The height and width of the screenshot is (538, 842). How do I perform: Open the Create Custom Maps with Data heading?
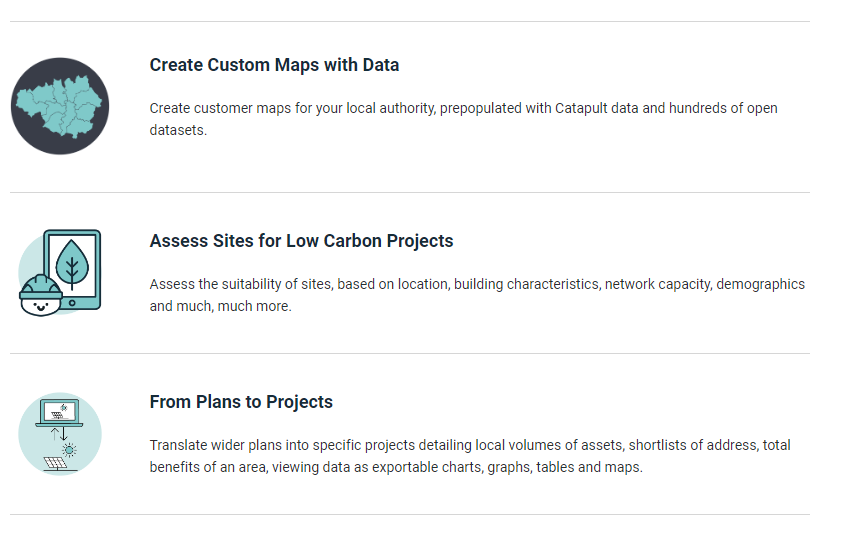pyautogui.click(x=274, y=65)
